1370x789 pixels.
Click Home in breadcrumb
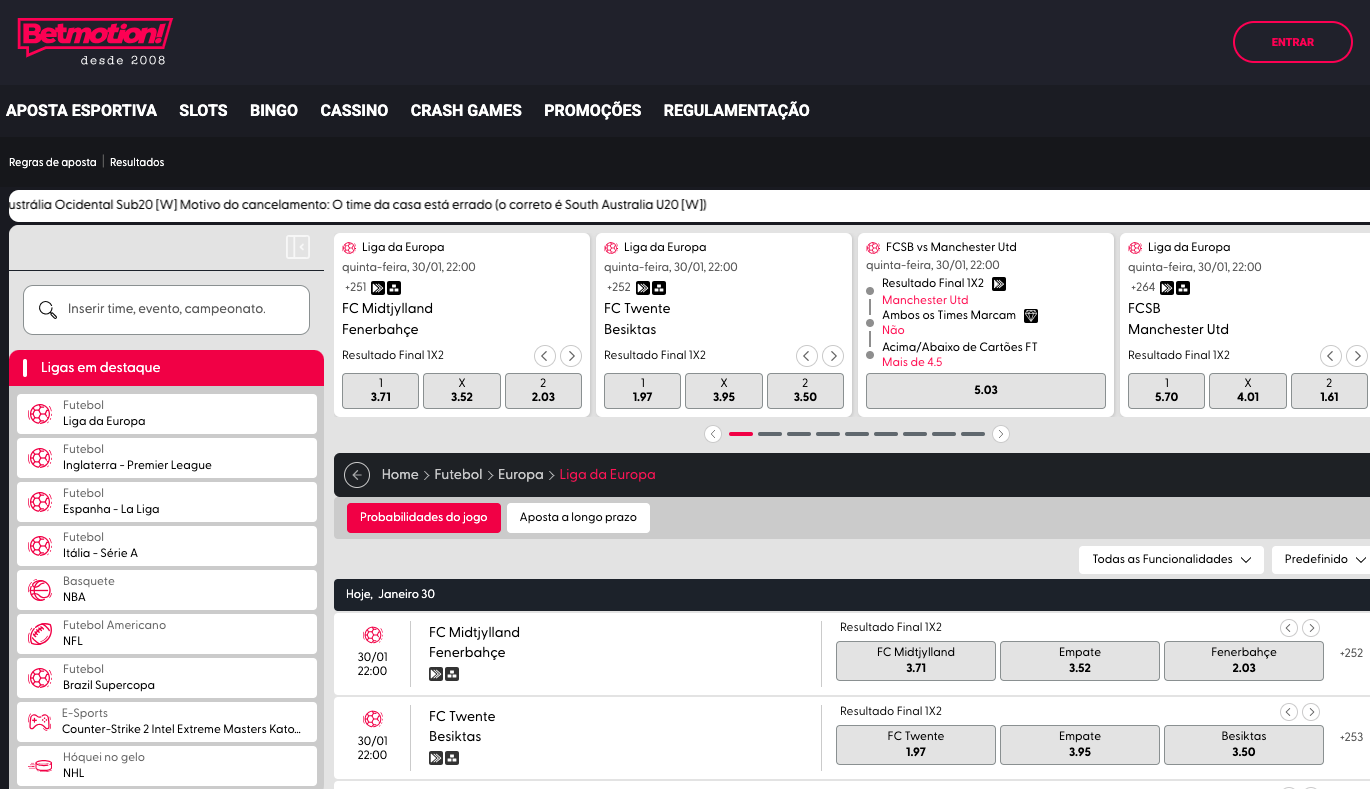[x=400, y=475]
